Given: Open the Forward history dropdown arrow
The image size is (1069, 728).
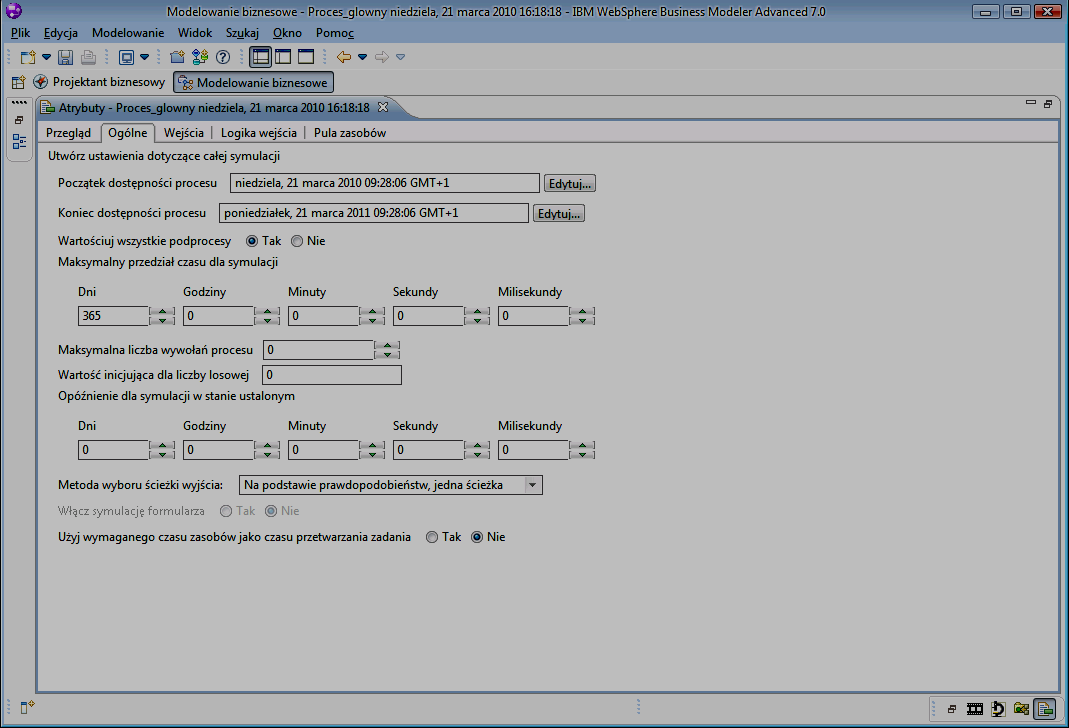Looking at the screenshot, I should pos(401,57).
